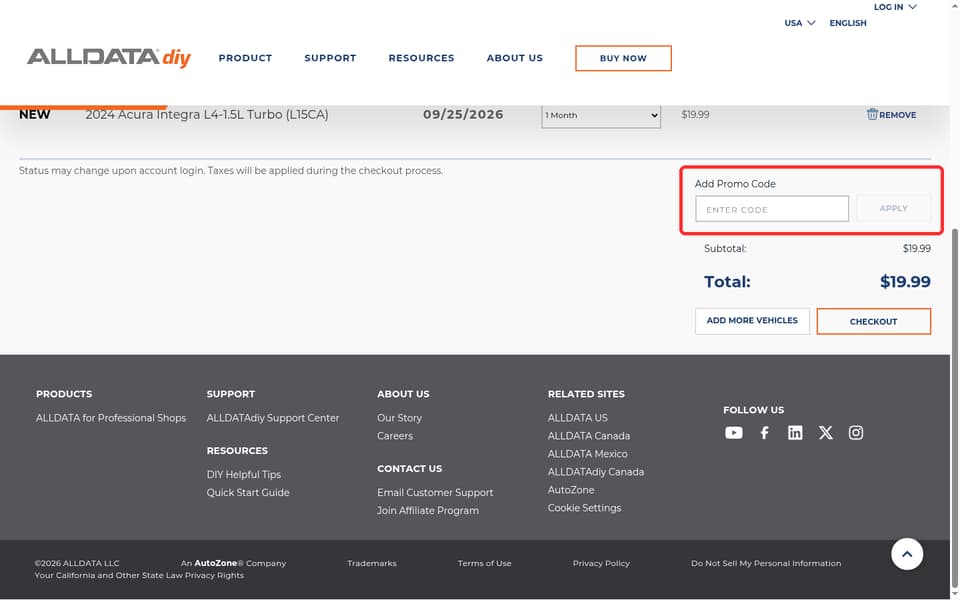Click the Total $19.99 amount
The width and height of the screenshot is (960, 600).
pyautogui.click(x=905, y=282)
